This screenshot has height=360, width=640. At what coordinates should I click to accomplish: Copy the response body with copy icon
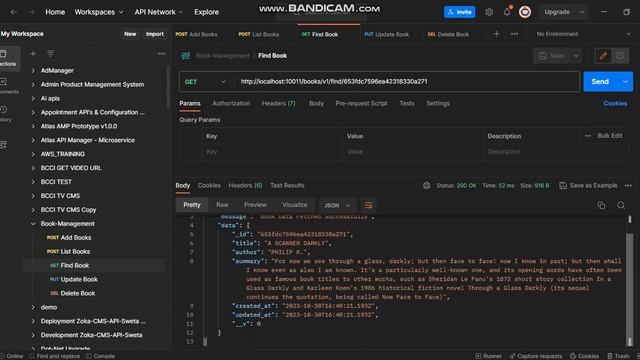(x=601, y=205)
